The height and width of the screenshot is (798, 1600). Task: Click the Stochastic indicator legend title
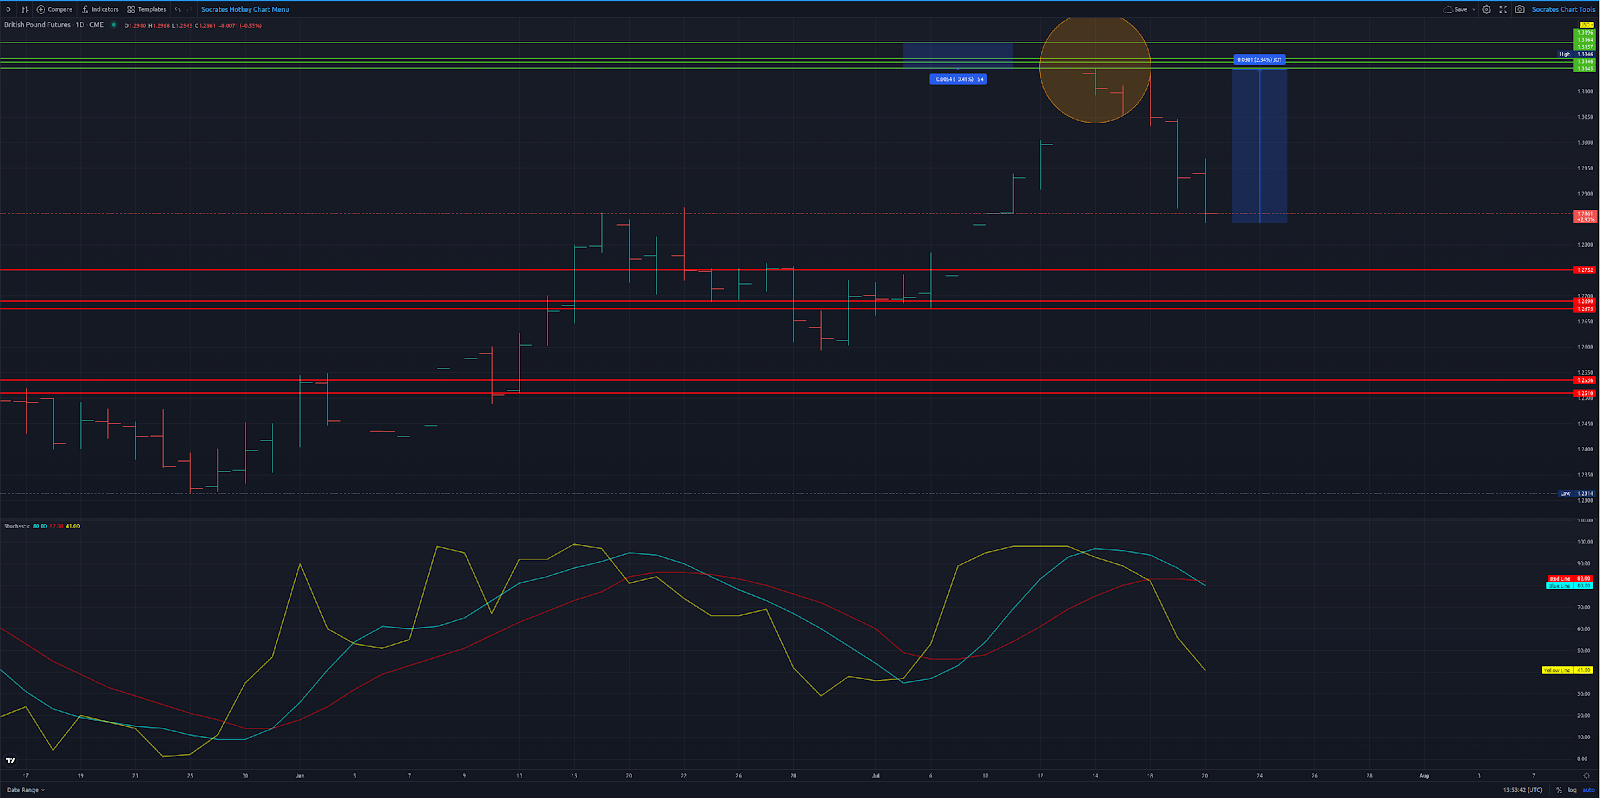(16, 526)
